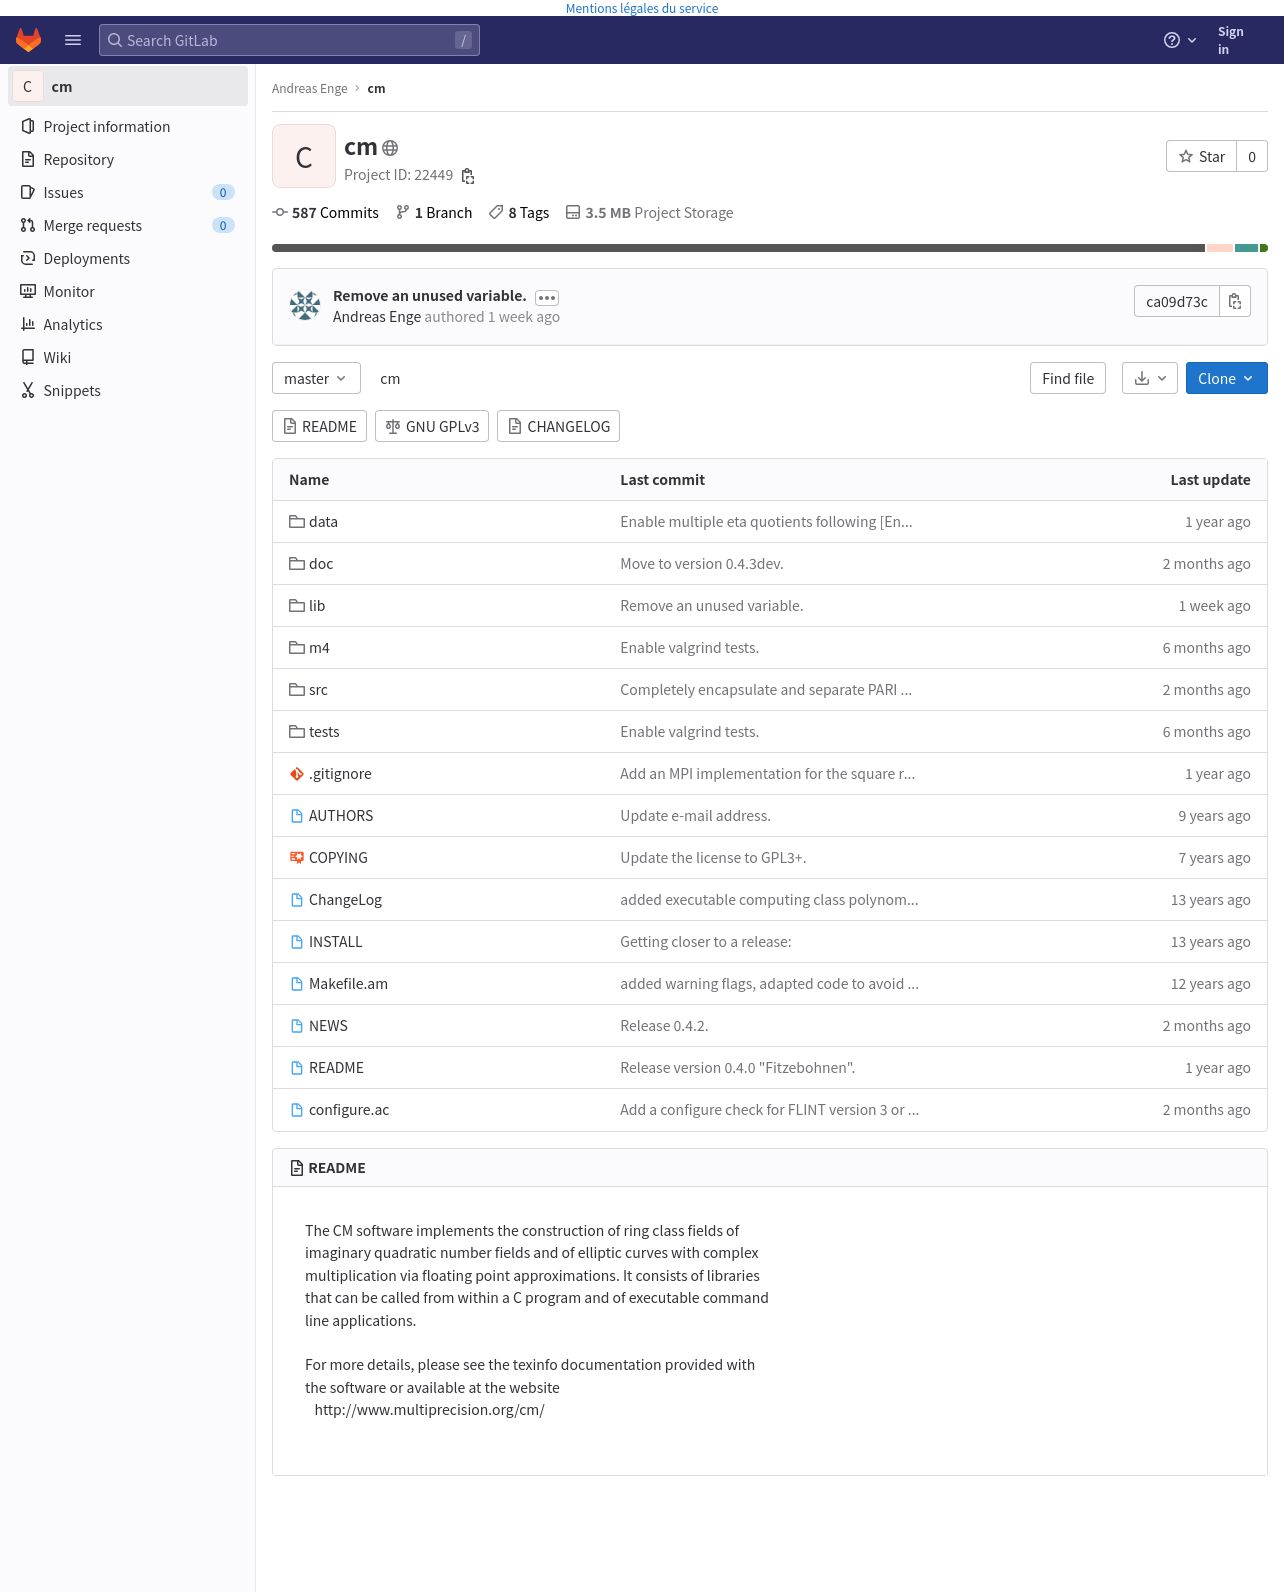Star the cm project
This screenshot has width=1284, height=1592.
1201,157
